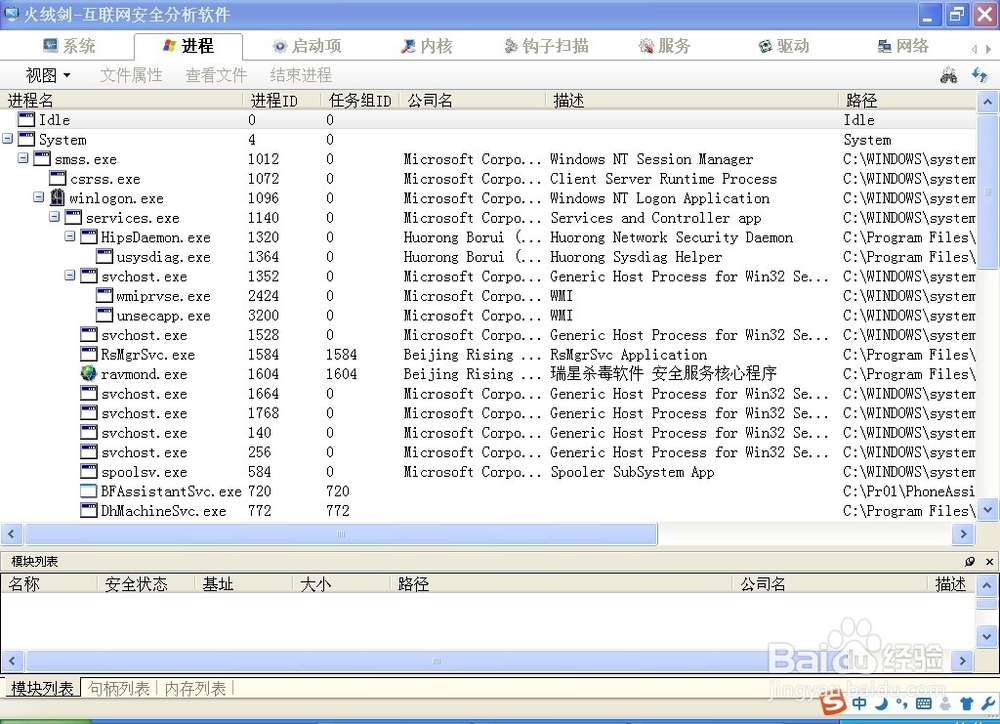Switch to the 钩子扫描 tab
Viewport: 1000px width, 724px height.
(x=546, y=46)
